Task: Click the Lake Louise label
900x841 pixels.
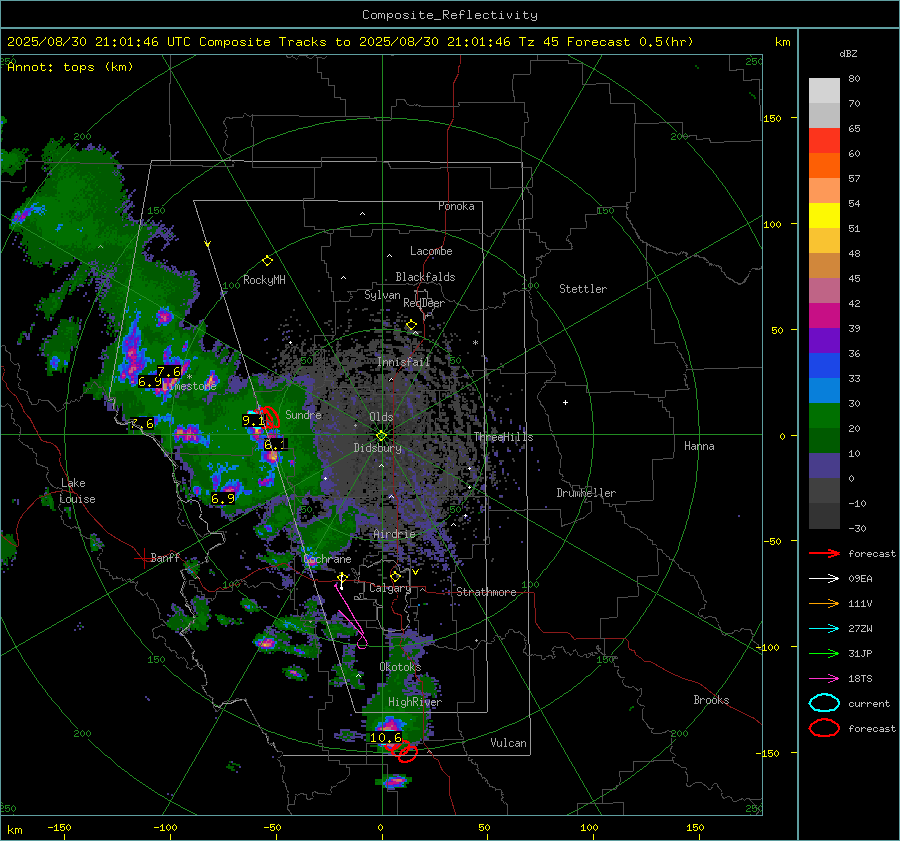Action: [x=77, y=491]
